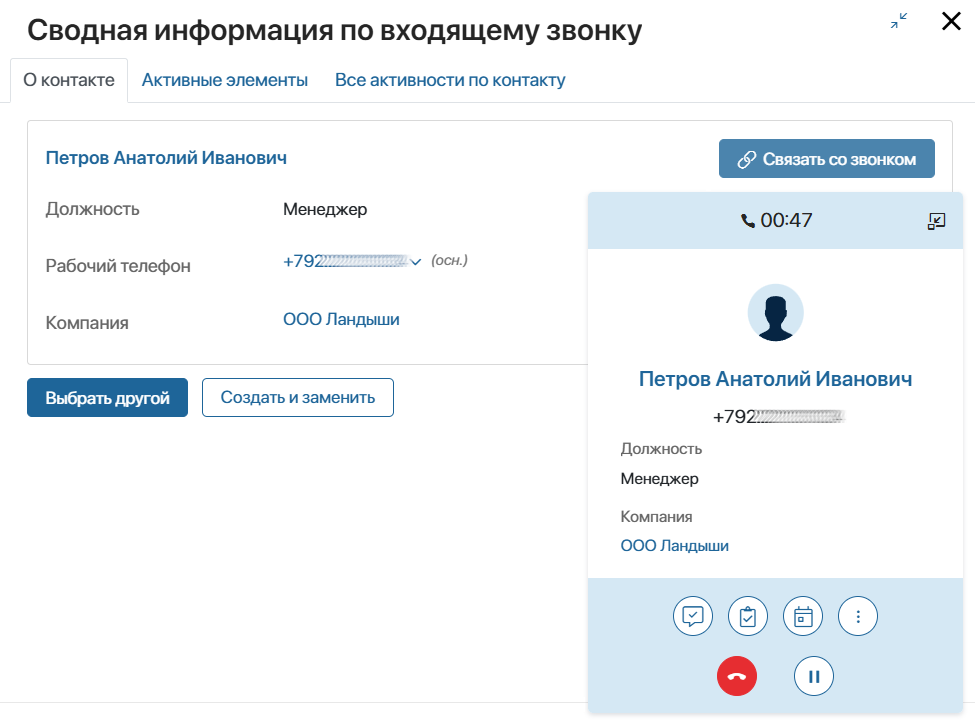
Task: Click the Выбрать другой button
Action: [x=107, y=397]
